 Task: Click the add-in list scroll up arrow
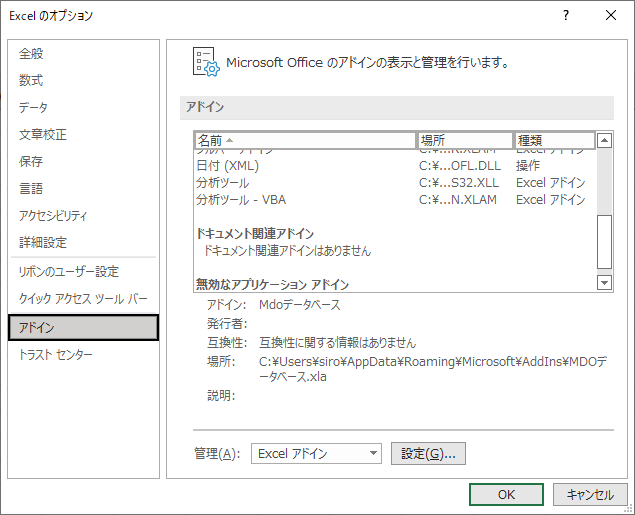(x=604, y=140)
